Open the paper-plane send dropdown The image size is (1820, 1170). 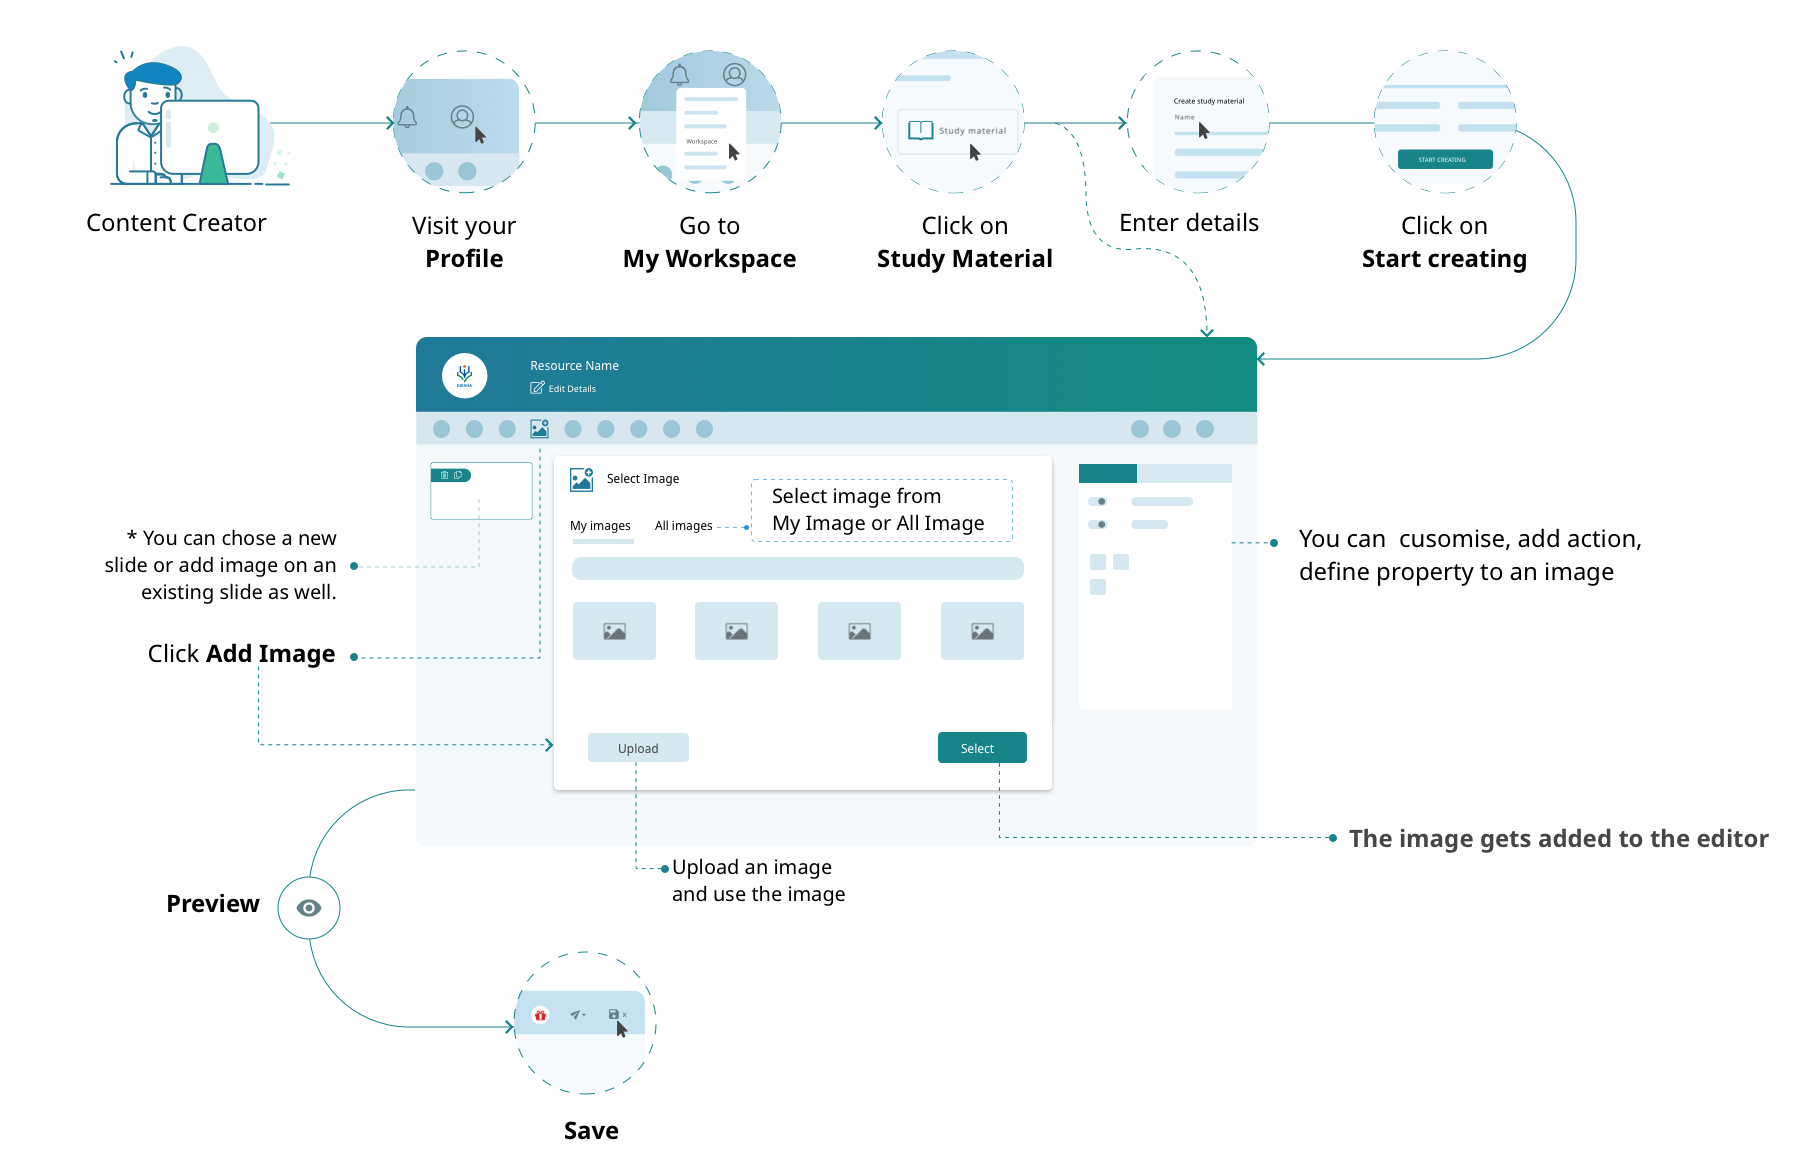(577, 1015)
